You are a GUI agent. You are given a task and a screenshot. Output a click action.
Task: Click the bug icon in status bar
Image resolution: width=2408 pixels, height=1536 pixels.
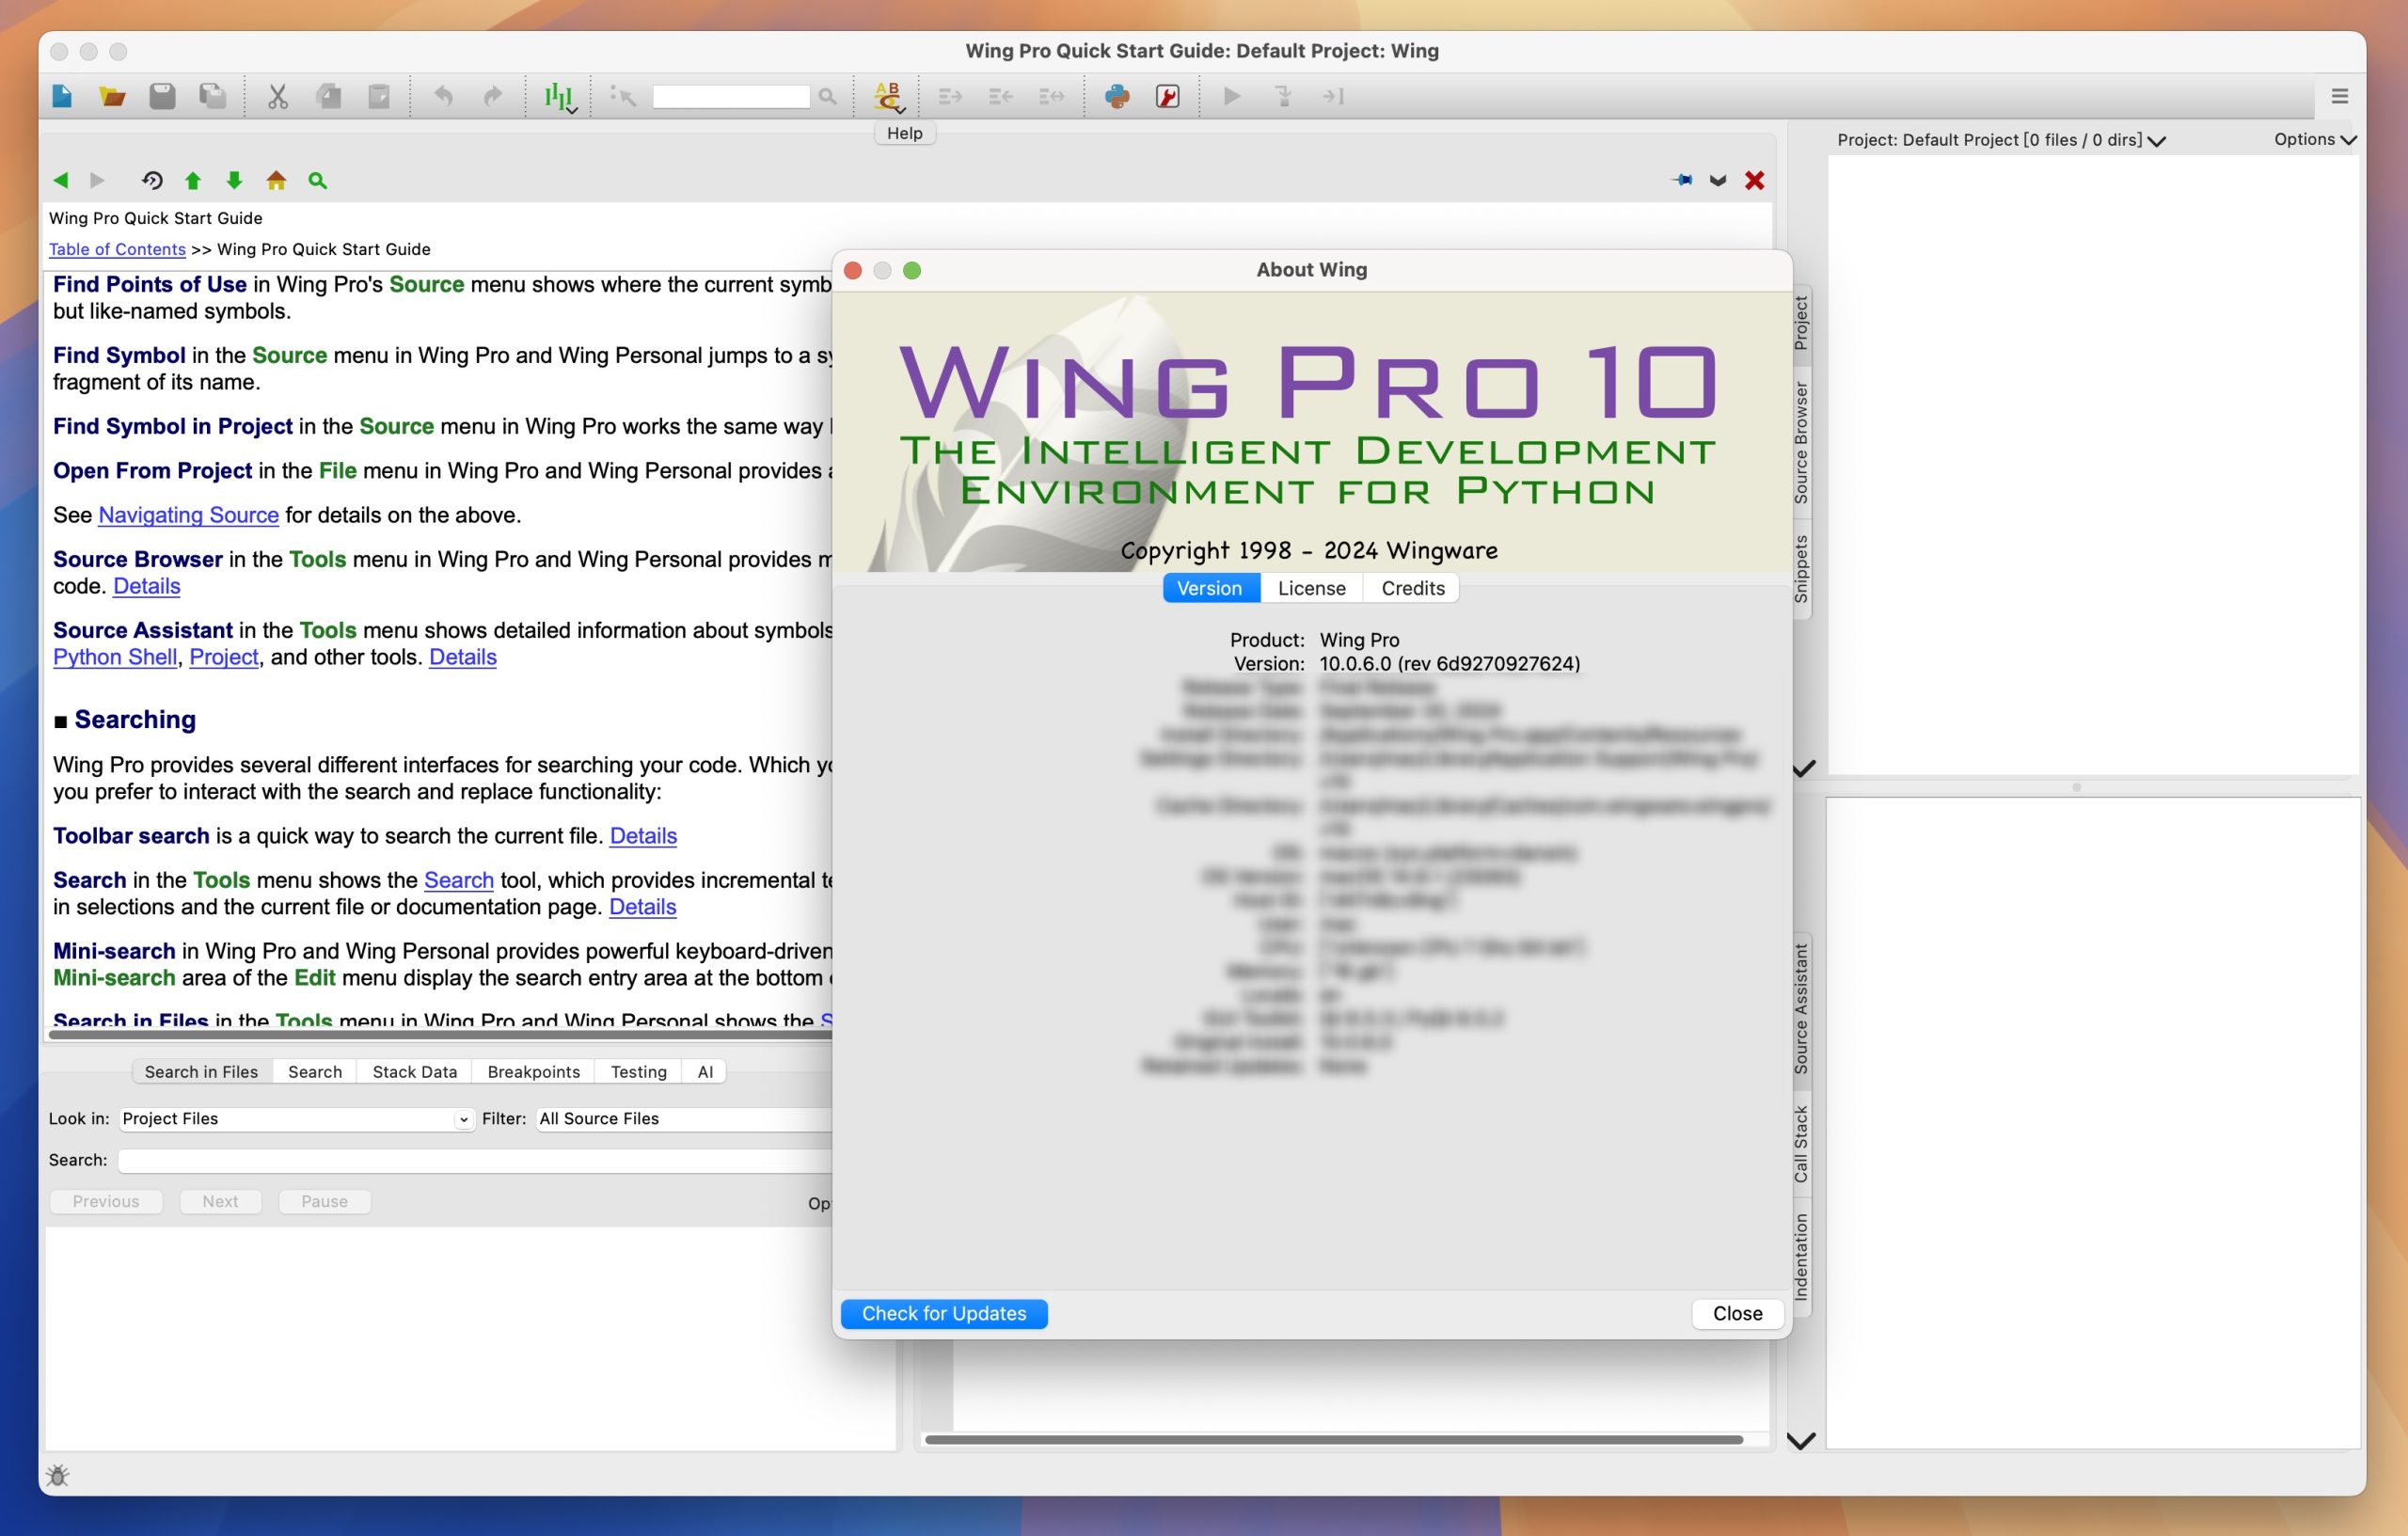58,1475
